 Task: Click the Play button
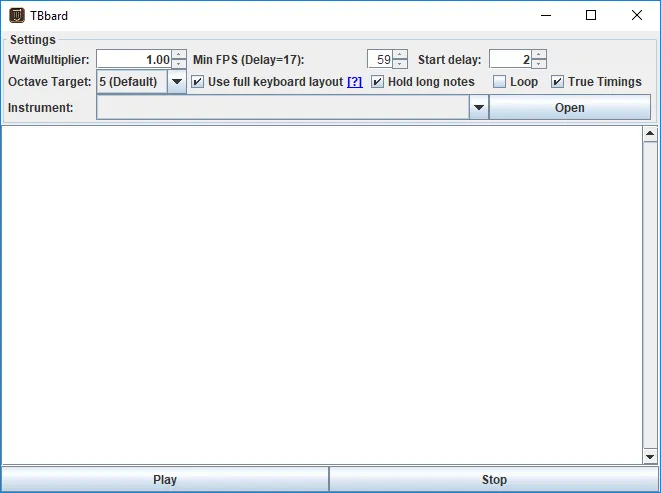click(x=165, y=480)
